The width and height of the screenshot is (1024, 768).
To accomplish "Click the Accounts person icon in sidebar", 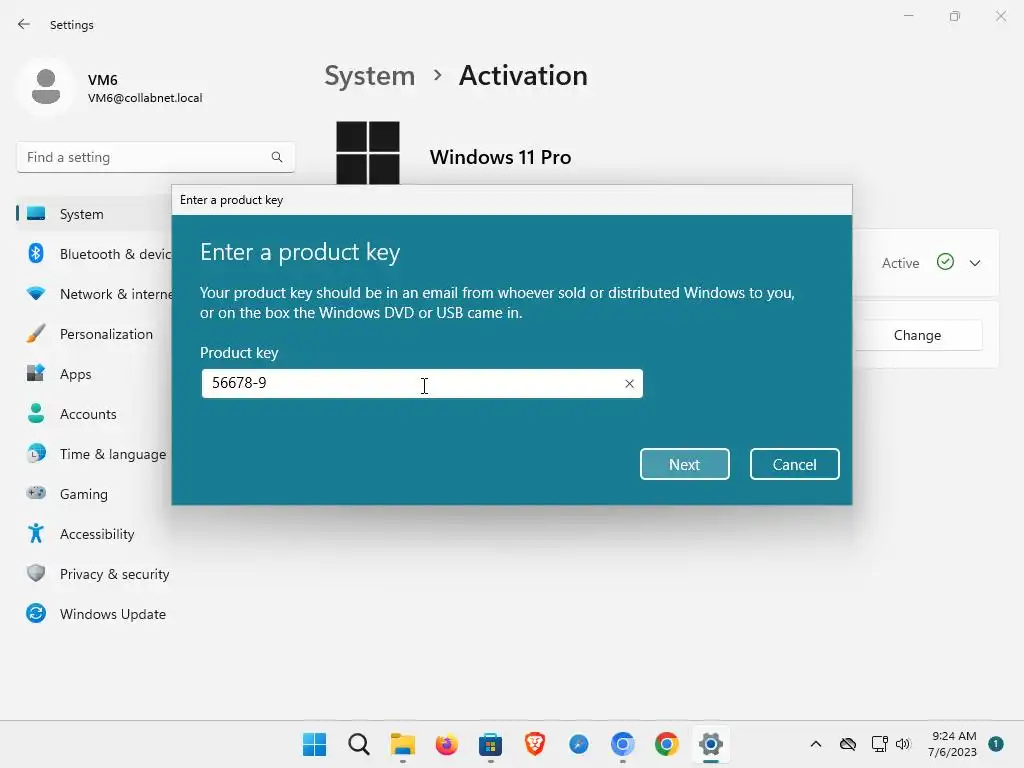I will click(x=36, y=413).
